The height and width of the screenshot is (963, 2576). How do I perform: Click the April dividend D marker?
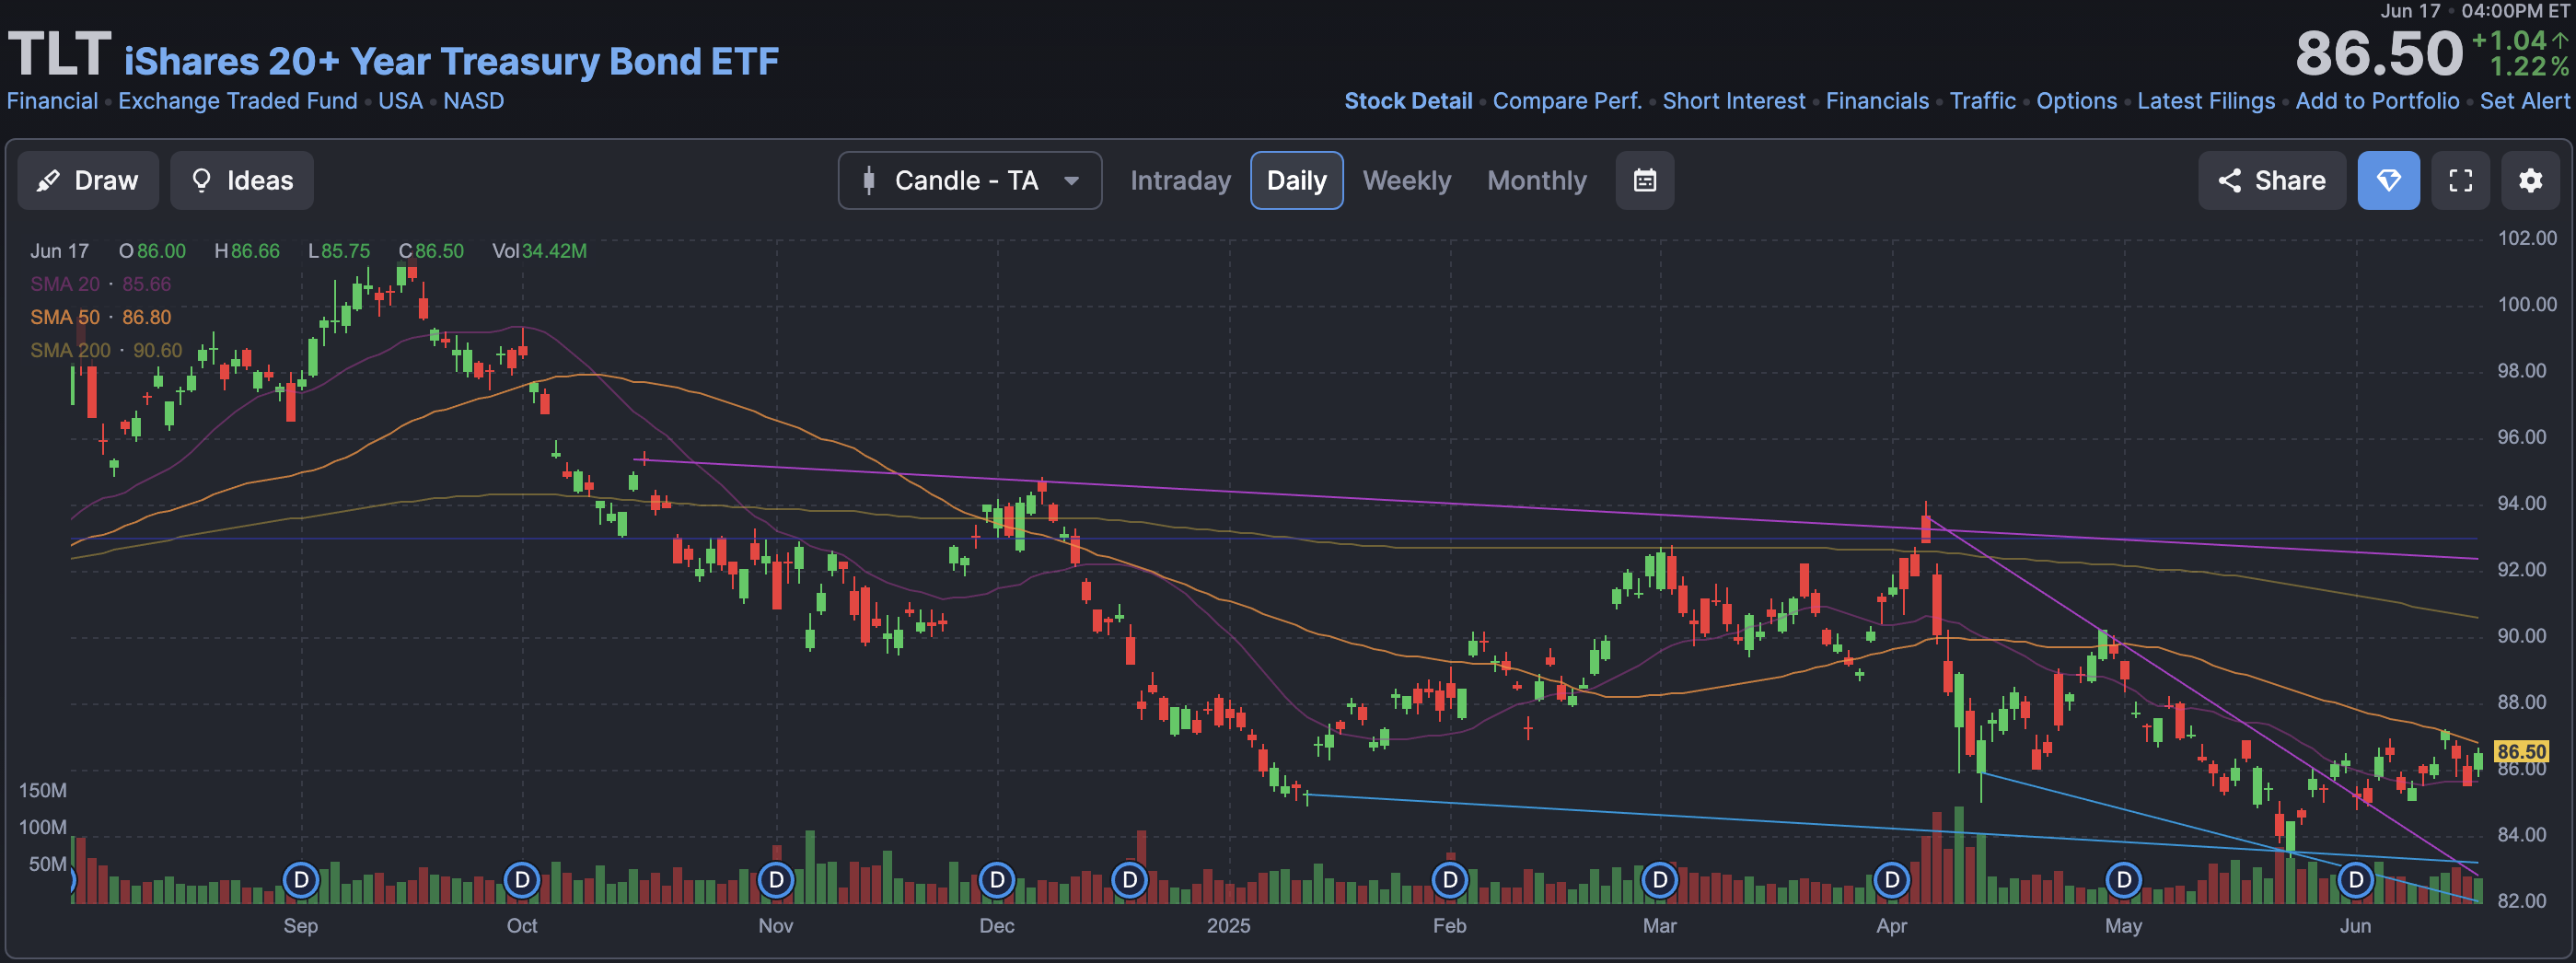pos(1892,880)
